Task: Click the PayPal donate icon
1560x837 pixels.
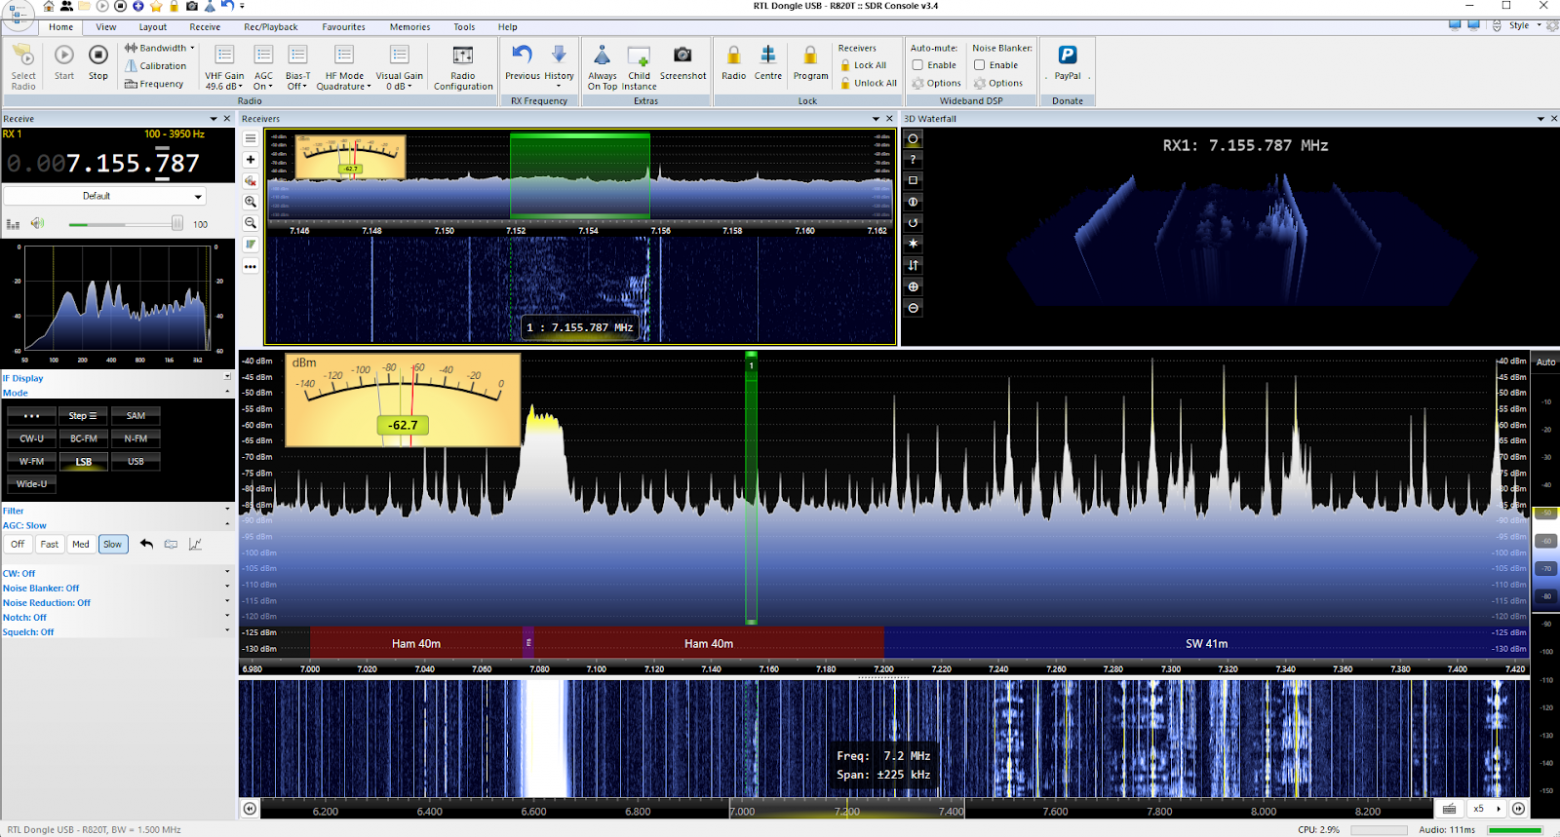Action: pyautogui.click(x=1067, y=56)
